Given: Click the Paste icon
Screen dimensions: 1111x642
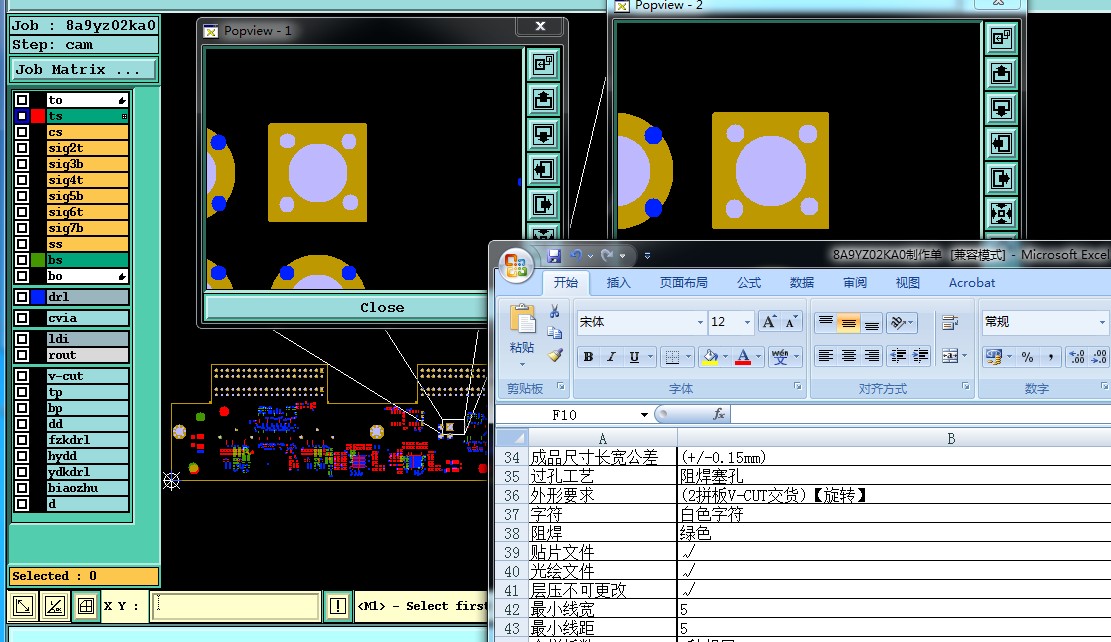Looking at the screenshot, I should tap(522, 320).
